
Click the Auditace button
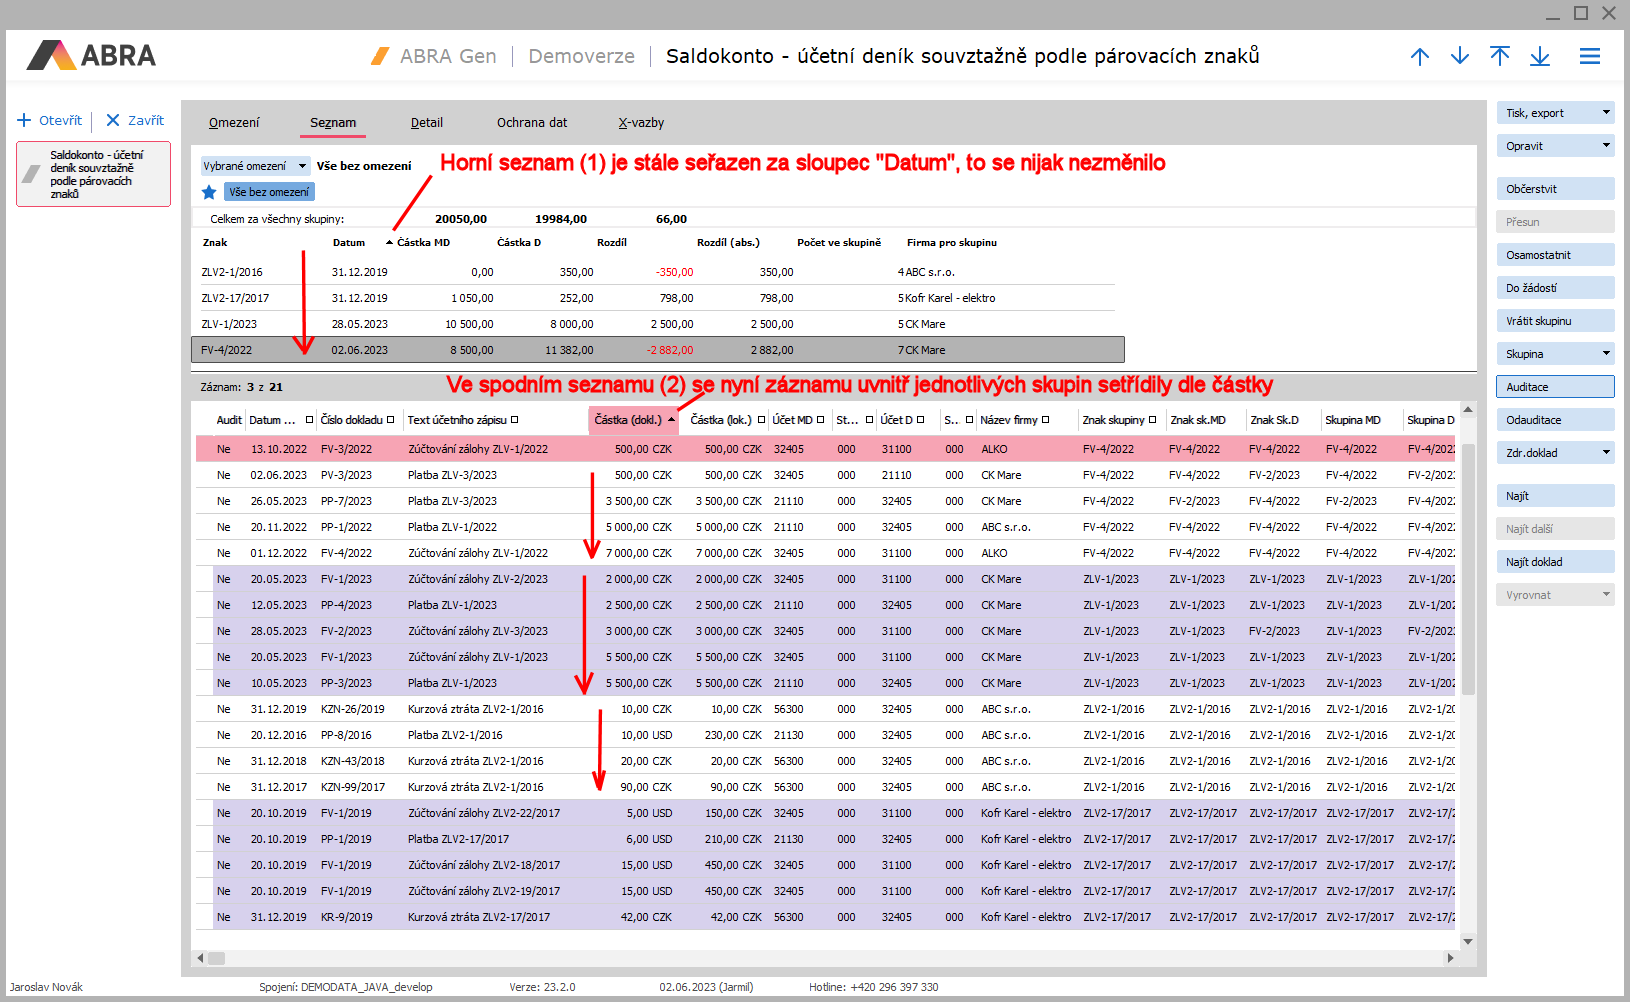pos(1554,387)
